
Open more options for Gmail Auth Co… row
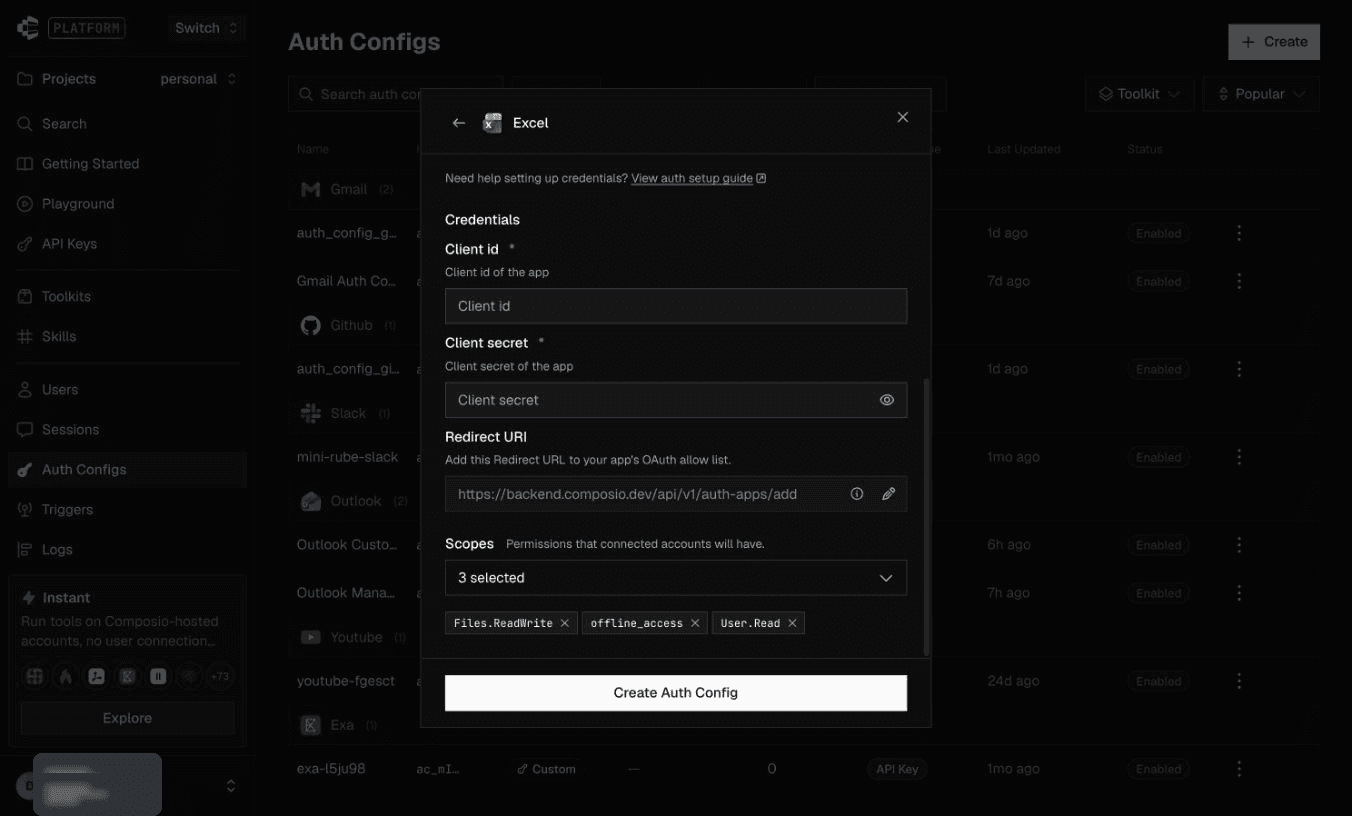coord(1239,281)
